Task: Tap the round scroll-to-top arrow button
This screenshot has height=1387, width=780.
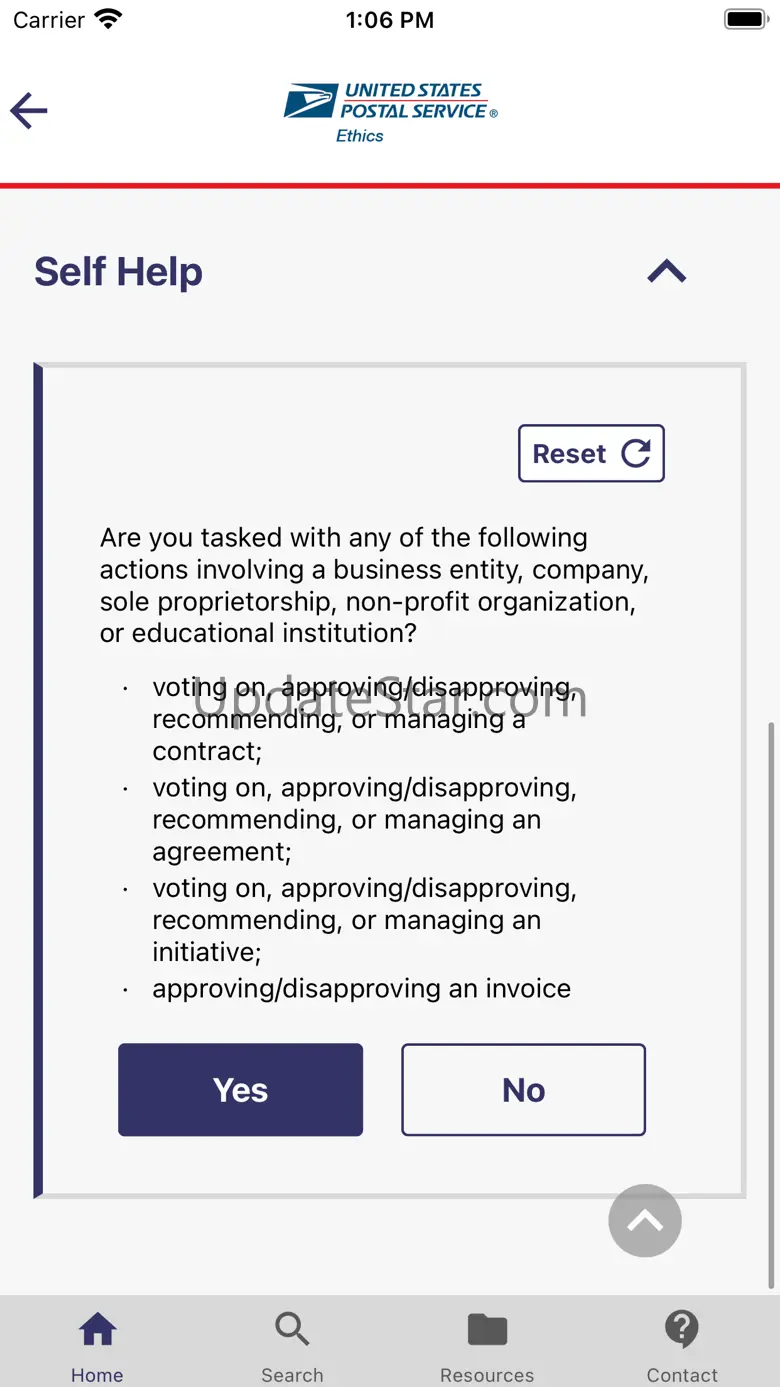Action: pos(645,1220)
